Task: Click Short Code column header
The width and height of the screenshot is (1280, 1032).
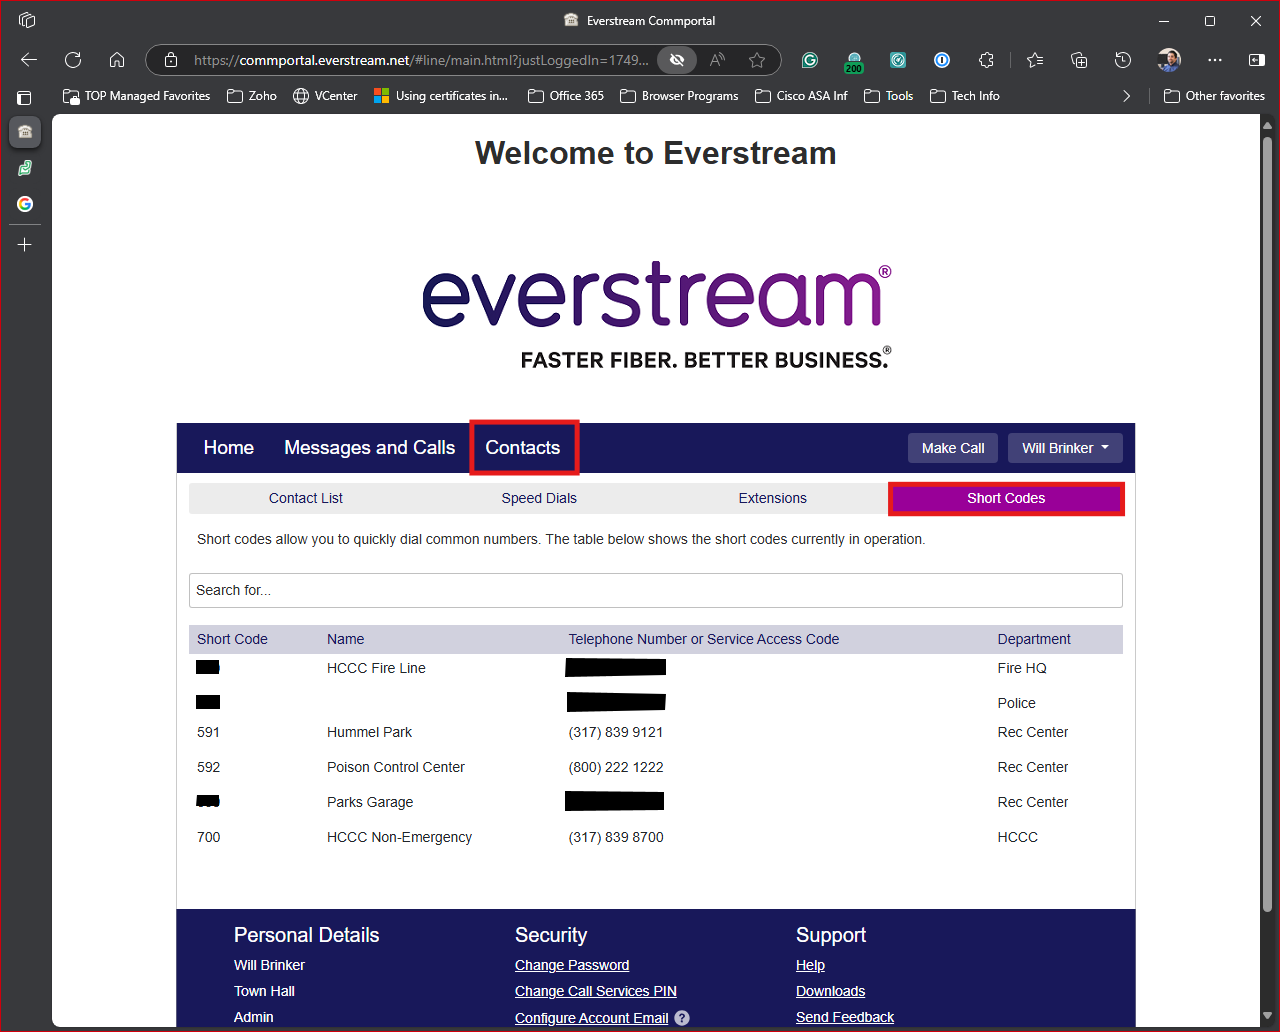Action: [232, 639]
